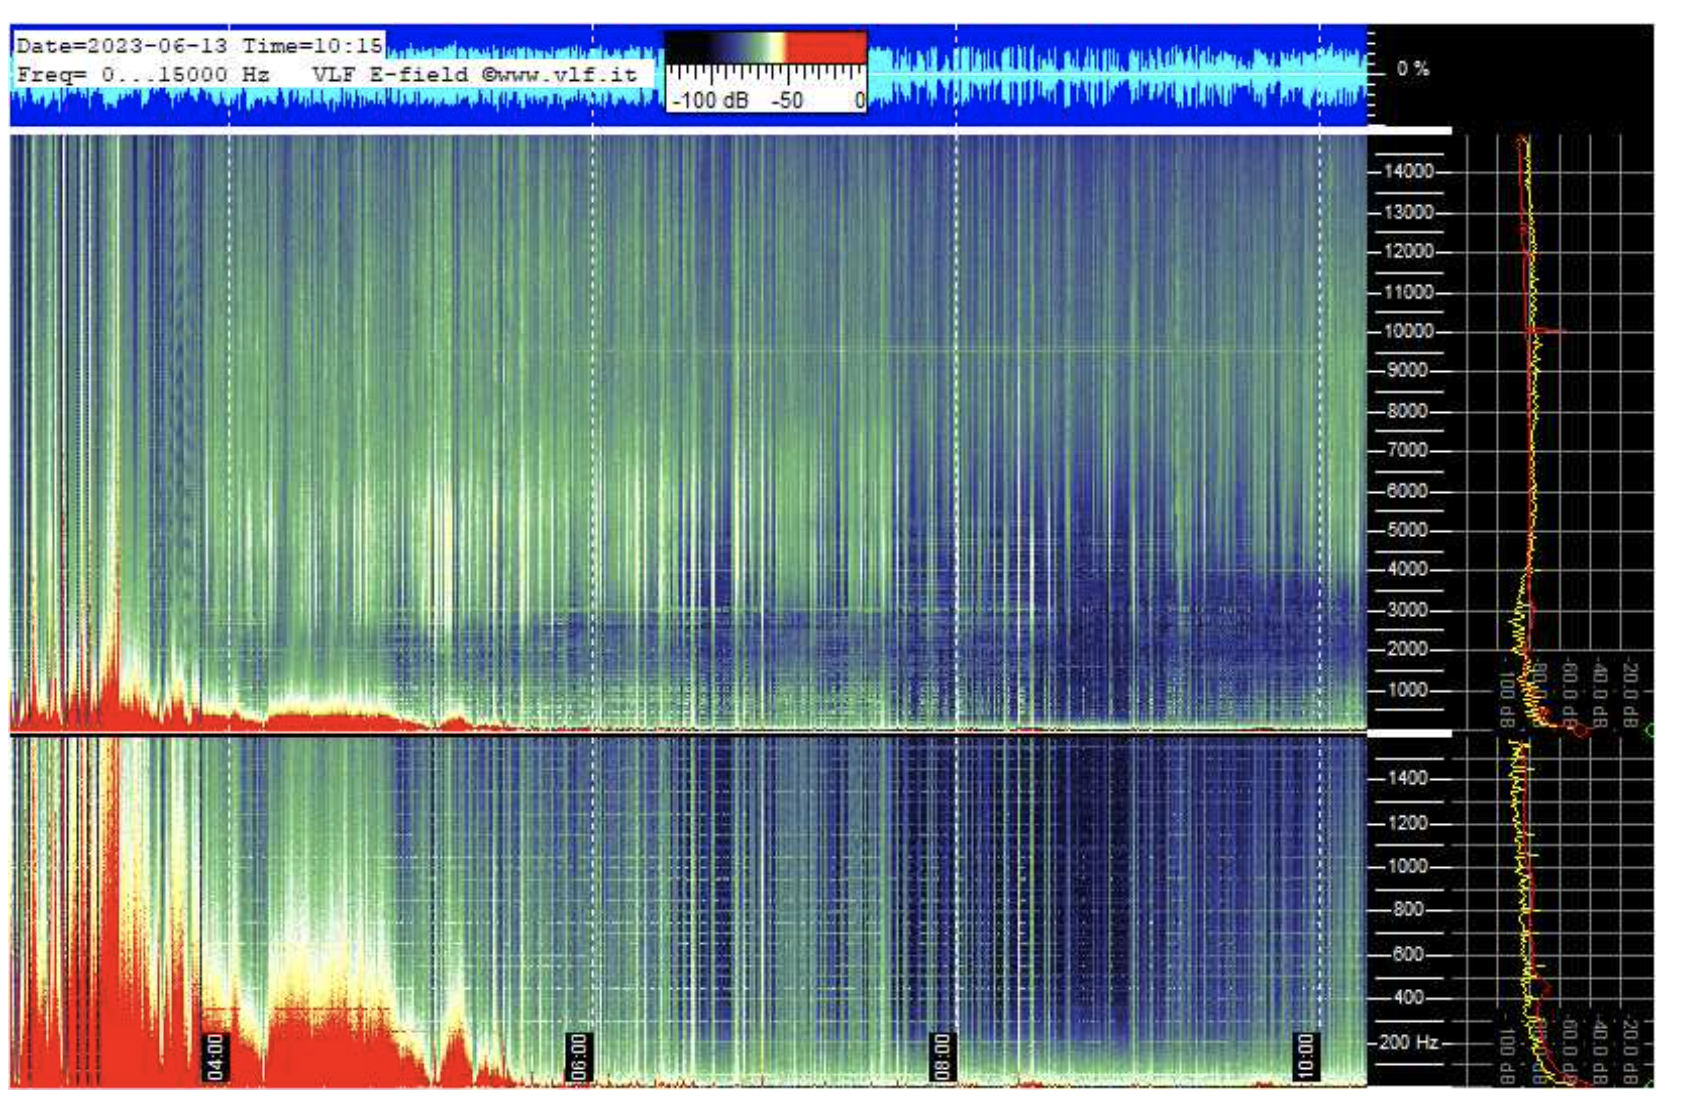Click the VLF E-field ©www.vlf.it credit

click(x=474, y=74)
